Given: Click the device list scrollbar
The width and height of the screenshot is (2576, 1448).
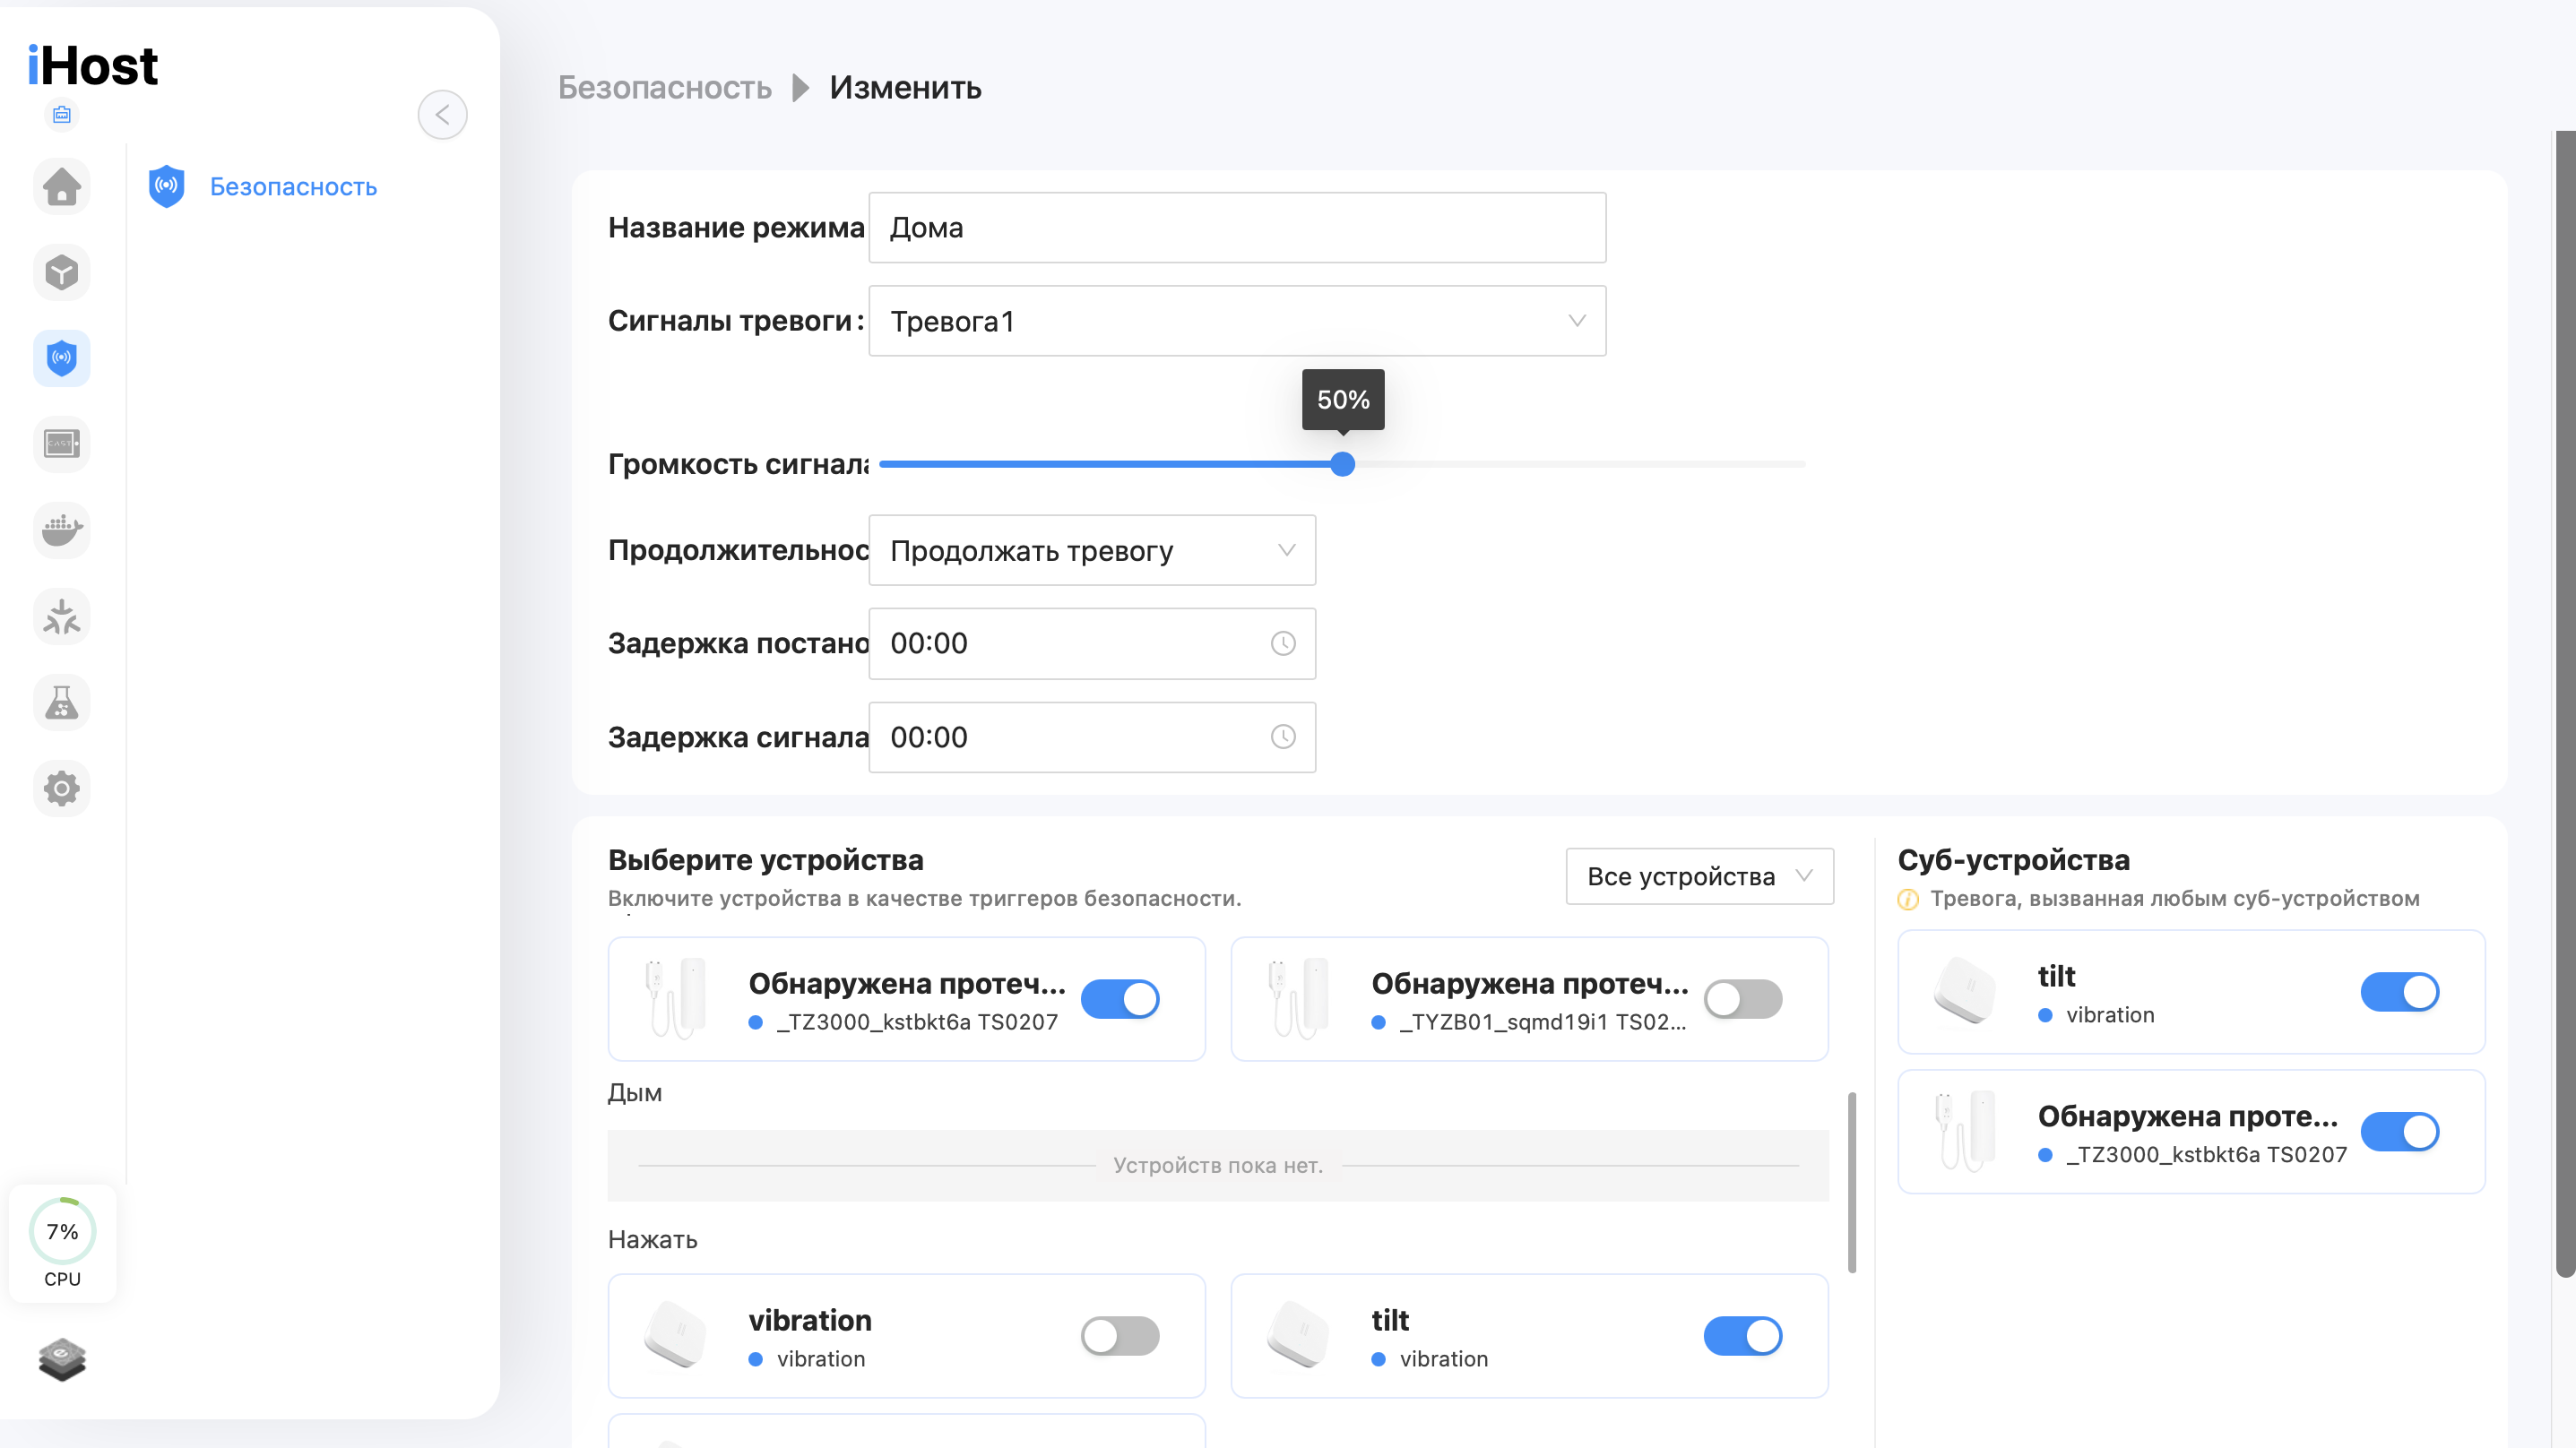Looking at the screenshot, I should [x=1852, y=1182].
